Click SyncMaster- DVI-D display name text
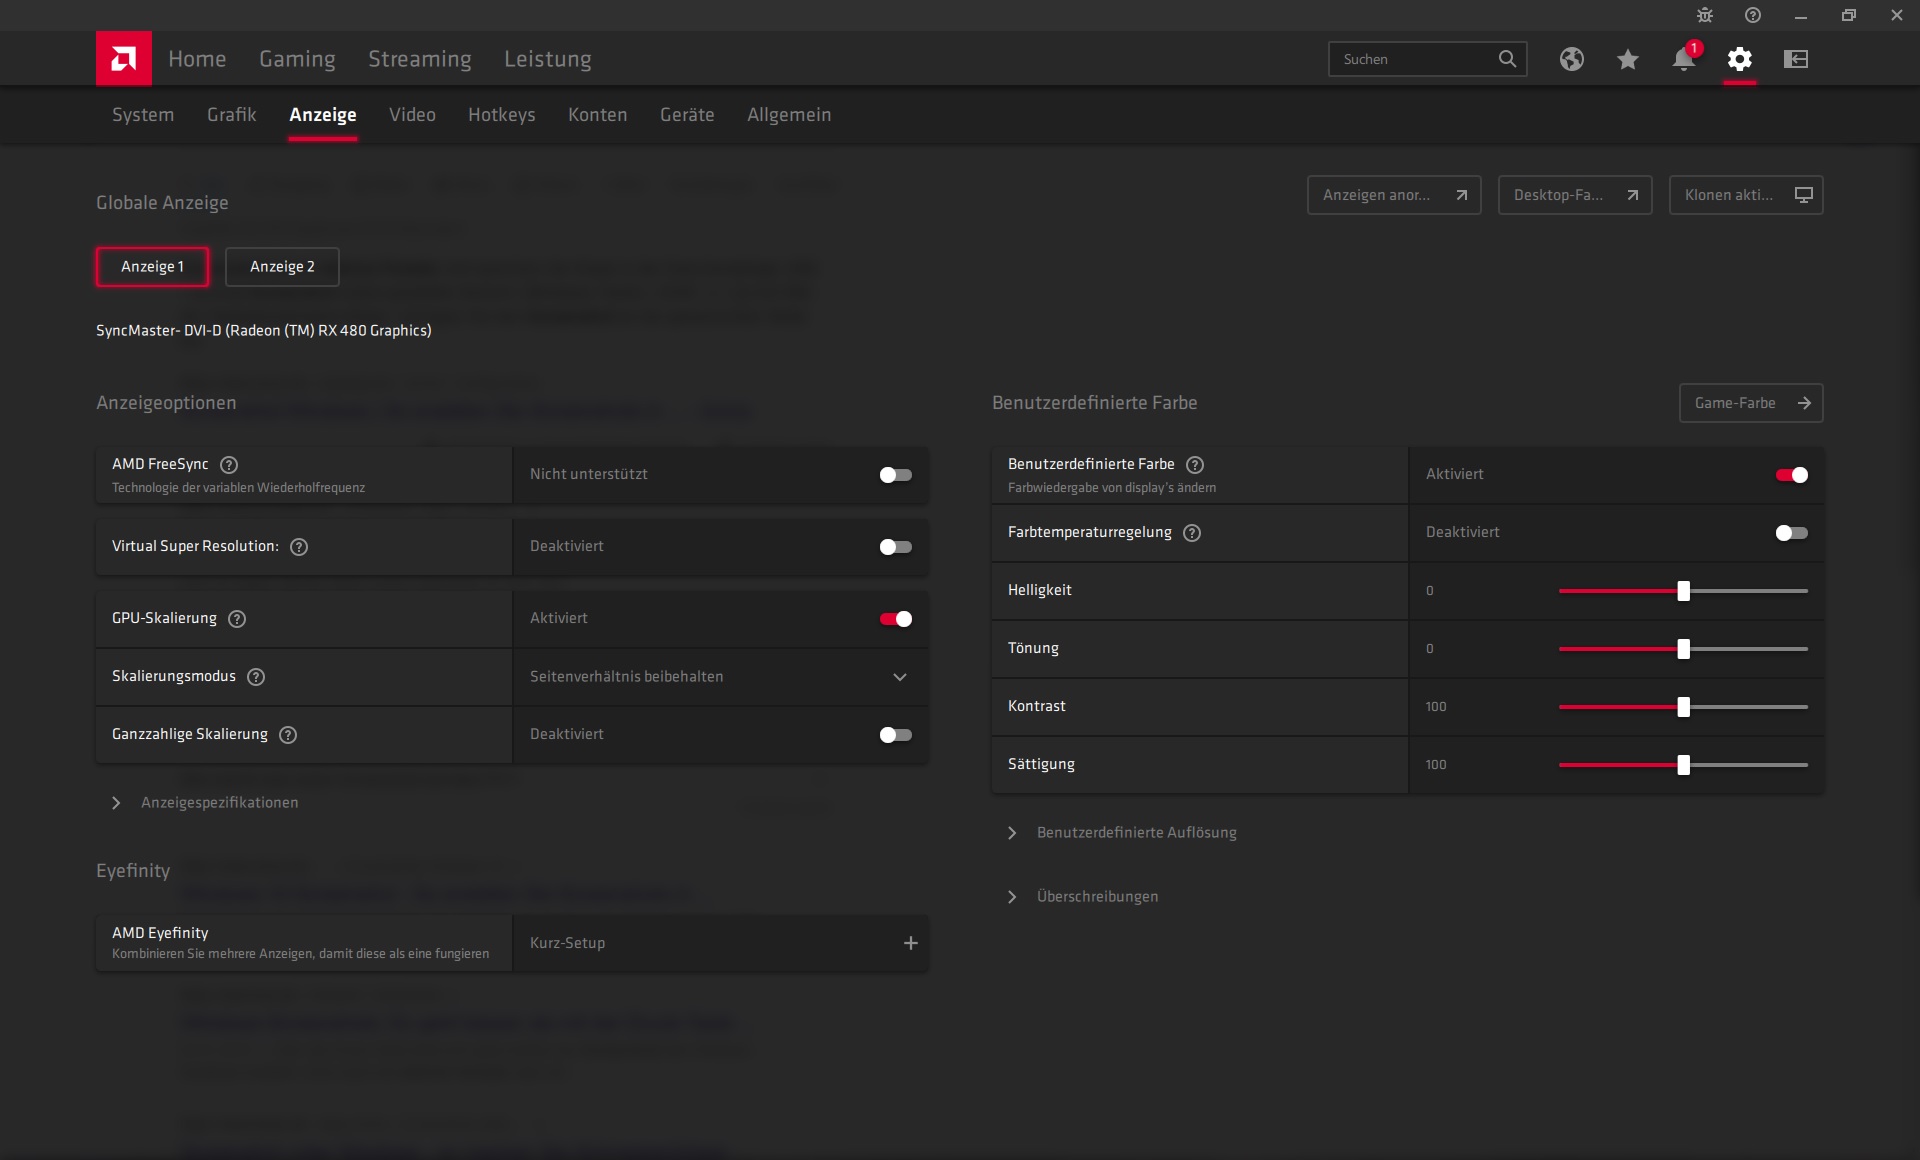 tap(264, 331)
